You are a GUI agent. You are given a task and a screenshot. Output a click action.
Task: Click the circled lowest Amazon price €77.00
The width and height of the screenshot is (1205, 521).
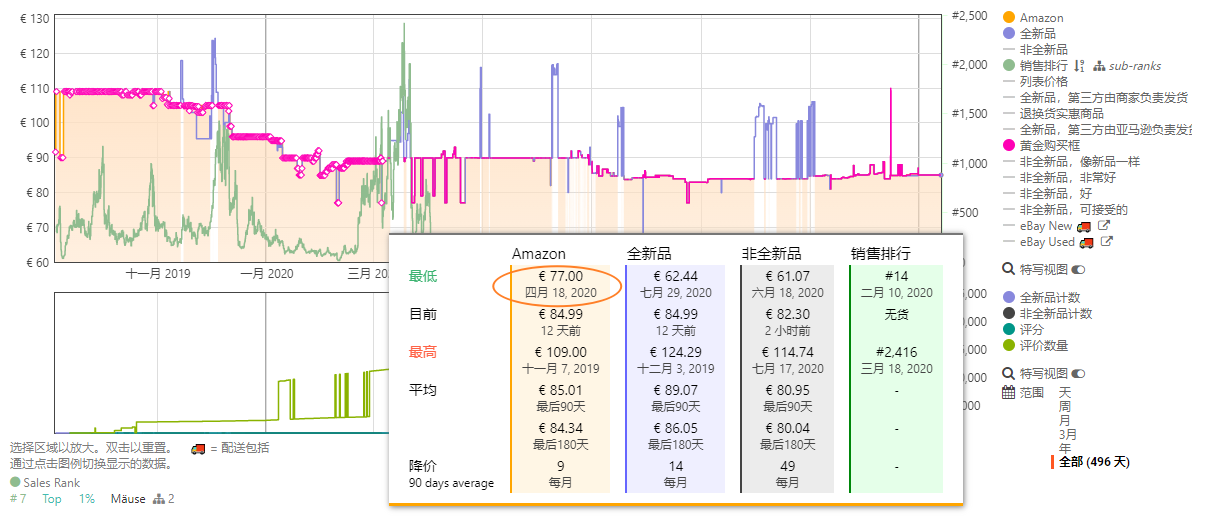(559, 284)
